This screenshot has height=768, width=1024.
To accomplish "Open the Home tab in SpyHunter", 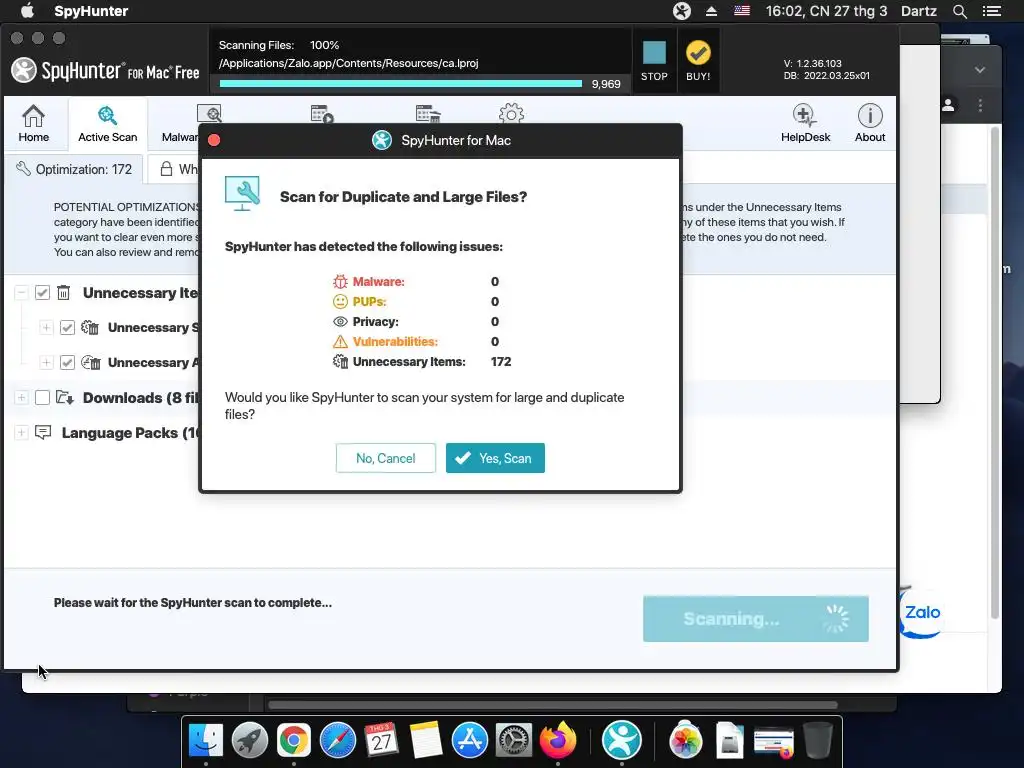I will [x=33, y=123].
